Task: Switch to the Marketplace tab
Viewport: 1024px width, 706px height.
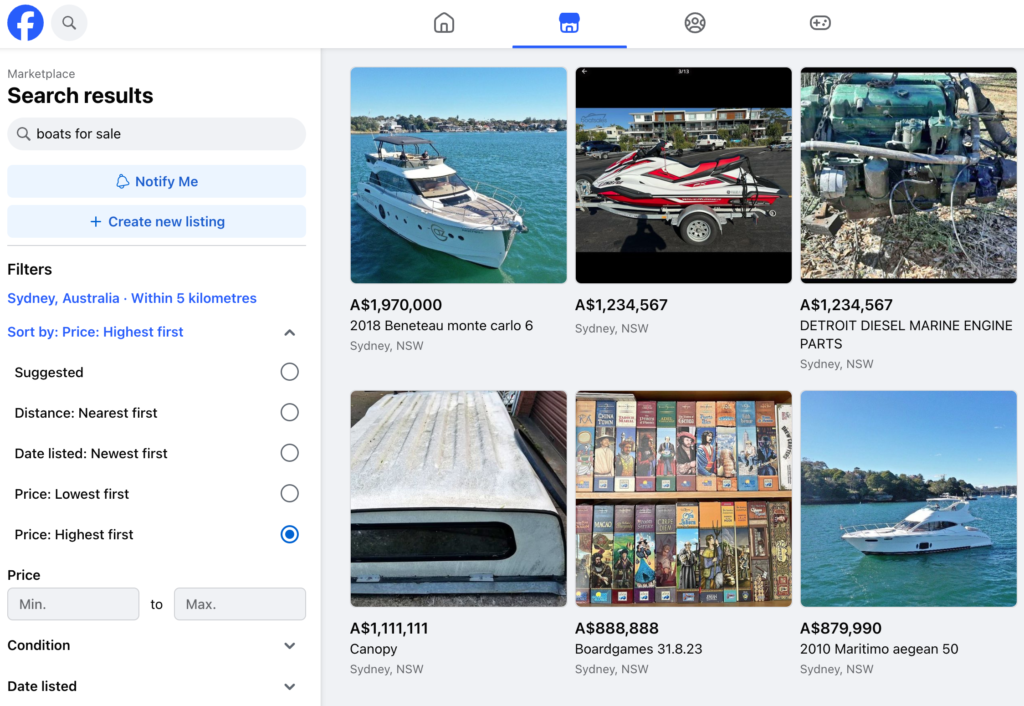Action: [x=569, y=22]
